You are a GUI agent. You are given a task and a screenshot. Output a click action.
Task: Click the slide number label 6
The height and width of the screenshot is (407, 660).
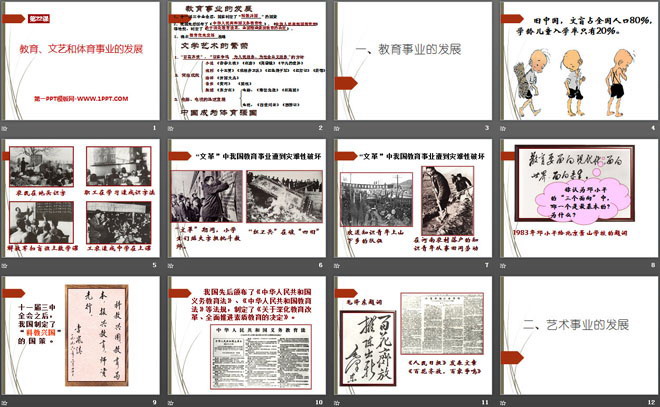(x=320, y=265)
